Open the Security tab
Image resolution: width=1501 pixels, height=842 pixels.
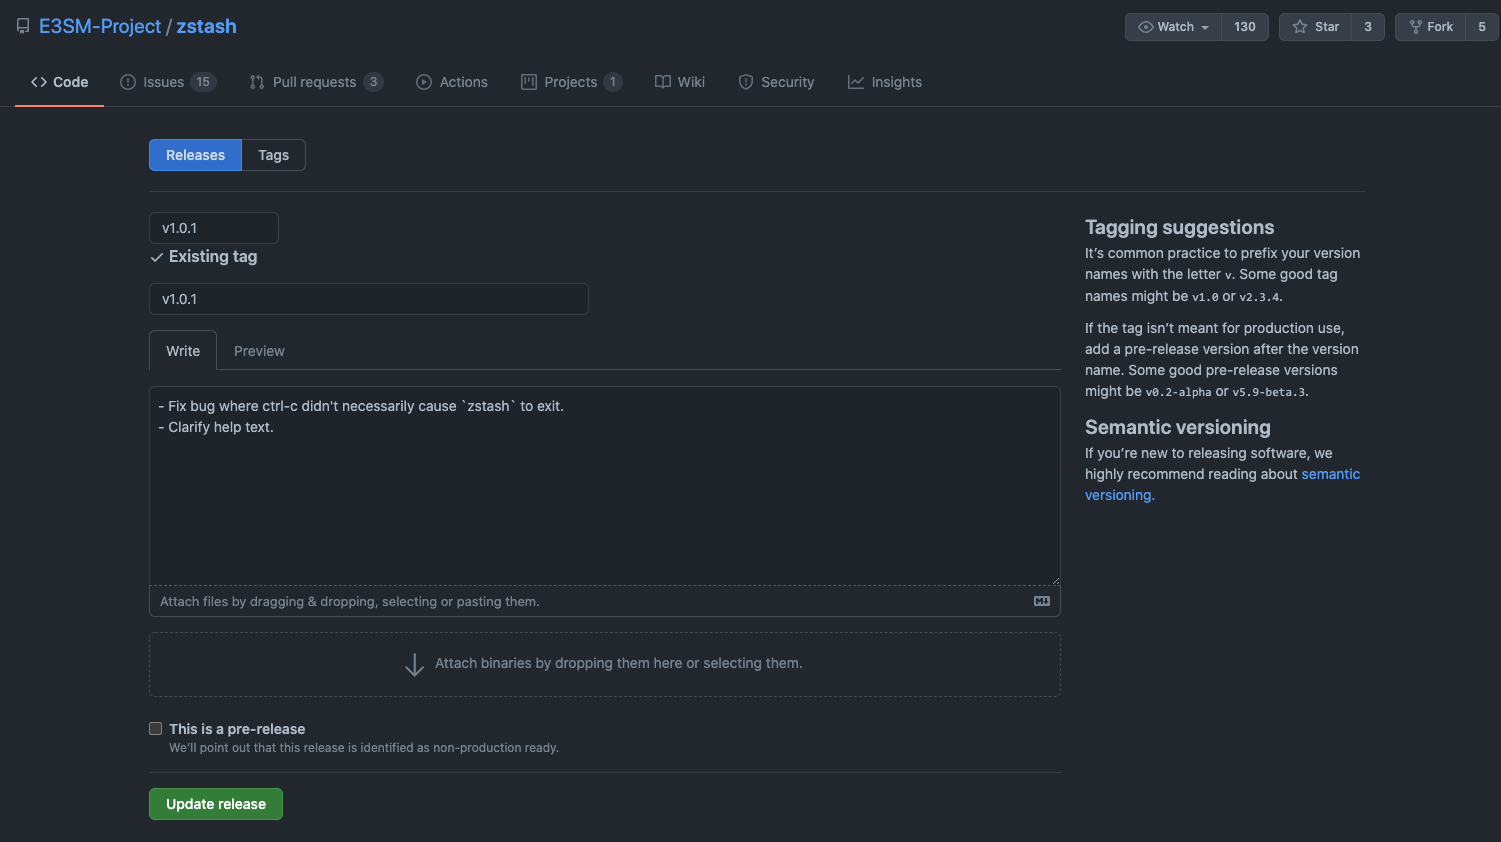click(x=776, y=82)
